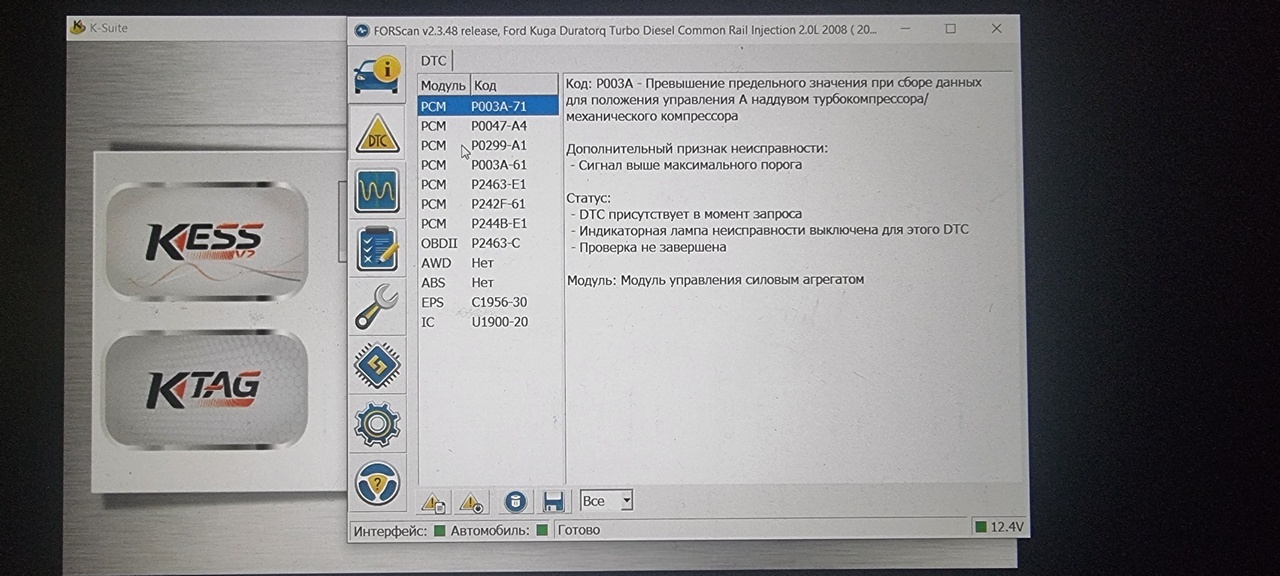Select row with code P242F-61
The image size is (1280, 576).
[488, 204]
